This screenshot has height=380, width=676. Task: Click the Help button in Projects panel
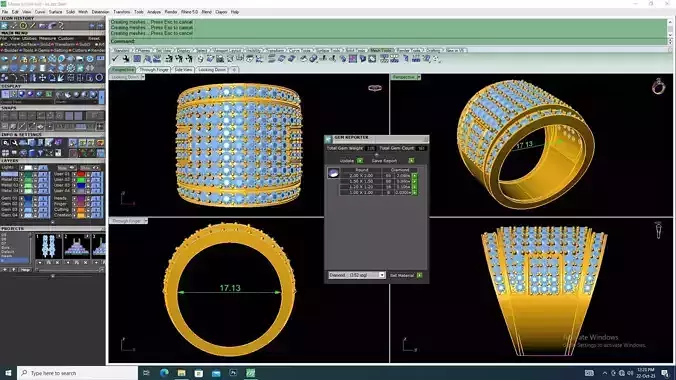pyautogui.click(x=25, y=270)
